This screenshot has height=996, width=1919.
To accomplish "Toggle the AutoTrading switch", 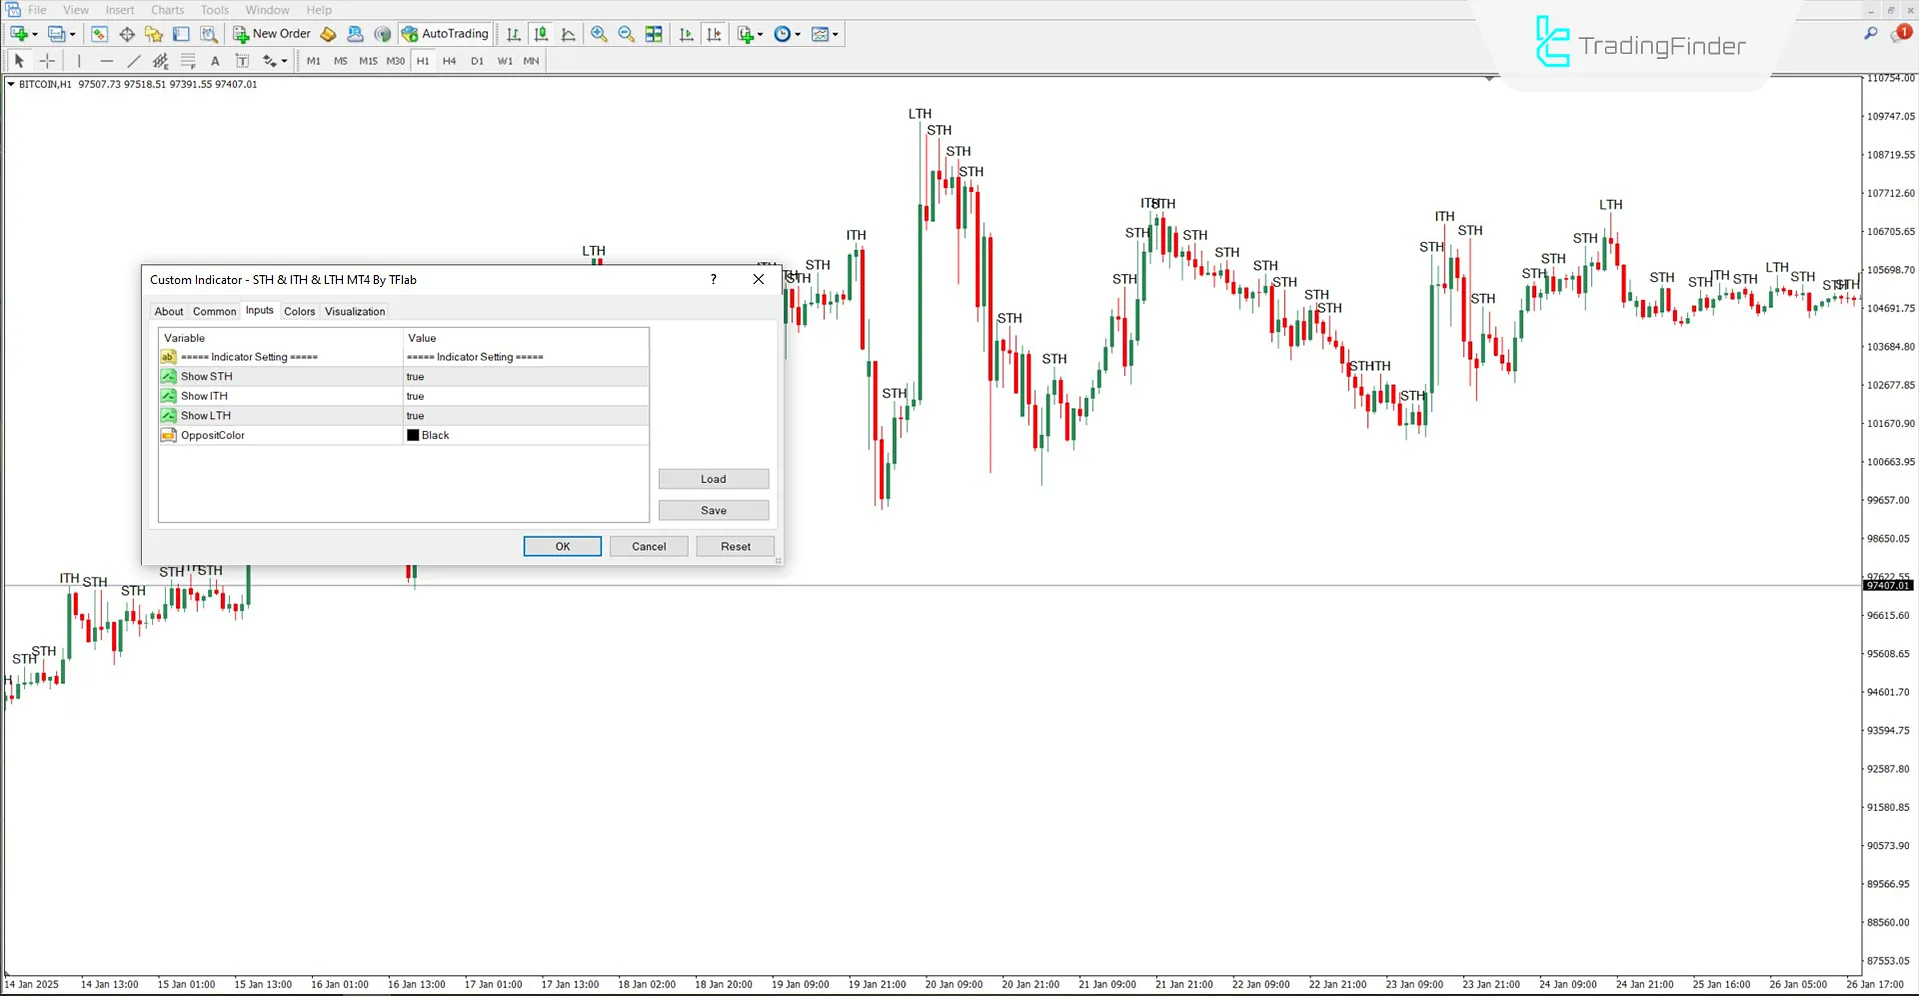I will (444, 33).
